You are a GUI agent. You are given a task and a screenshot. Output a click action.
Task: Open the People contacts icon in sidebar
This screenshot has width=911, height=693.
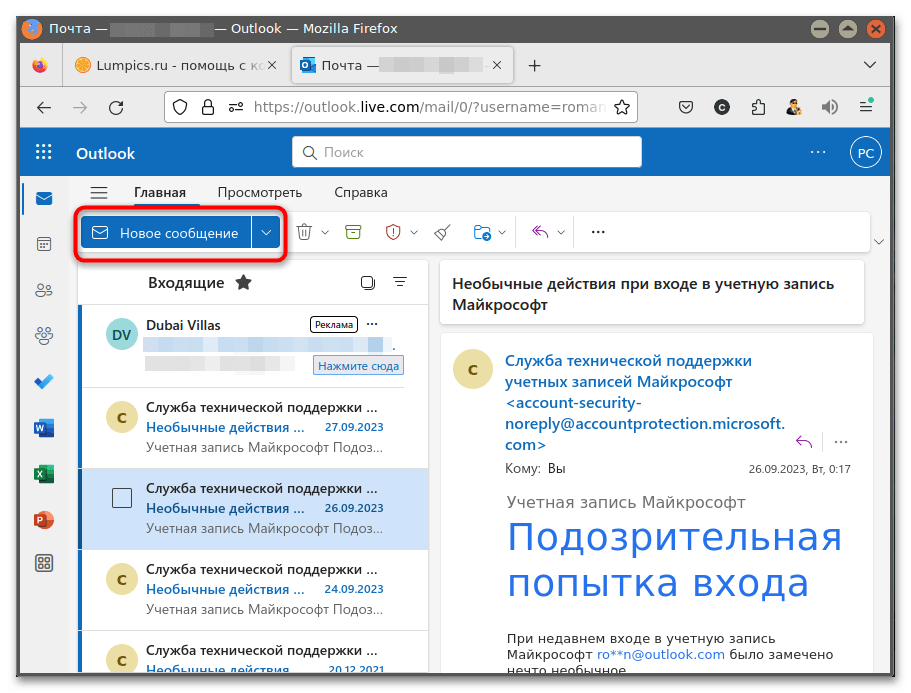(44, 290)
